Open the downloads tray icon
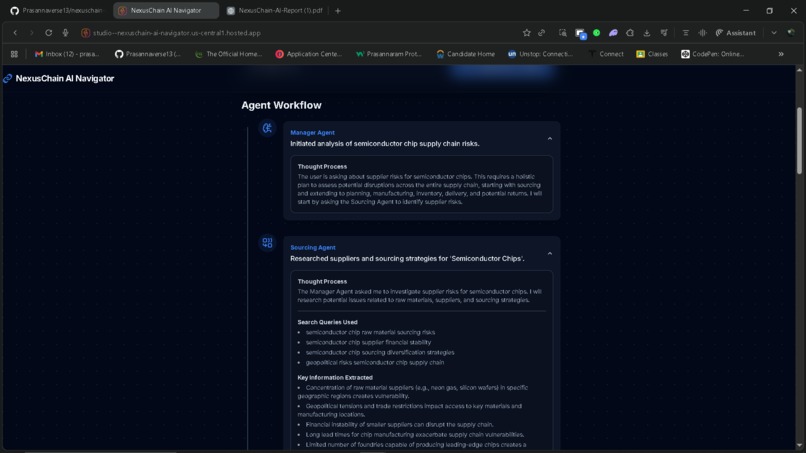The image size is (806, 453). pyautogui.click(x=647, y=33)
